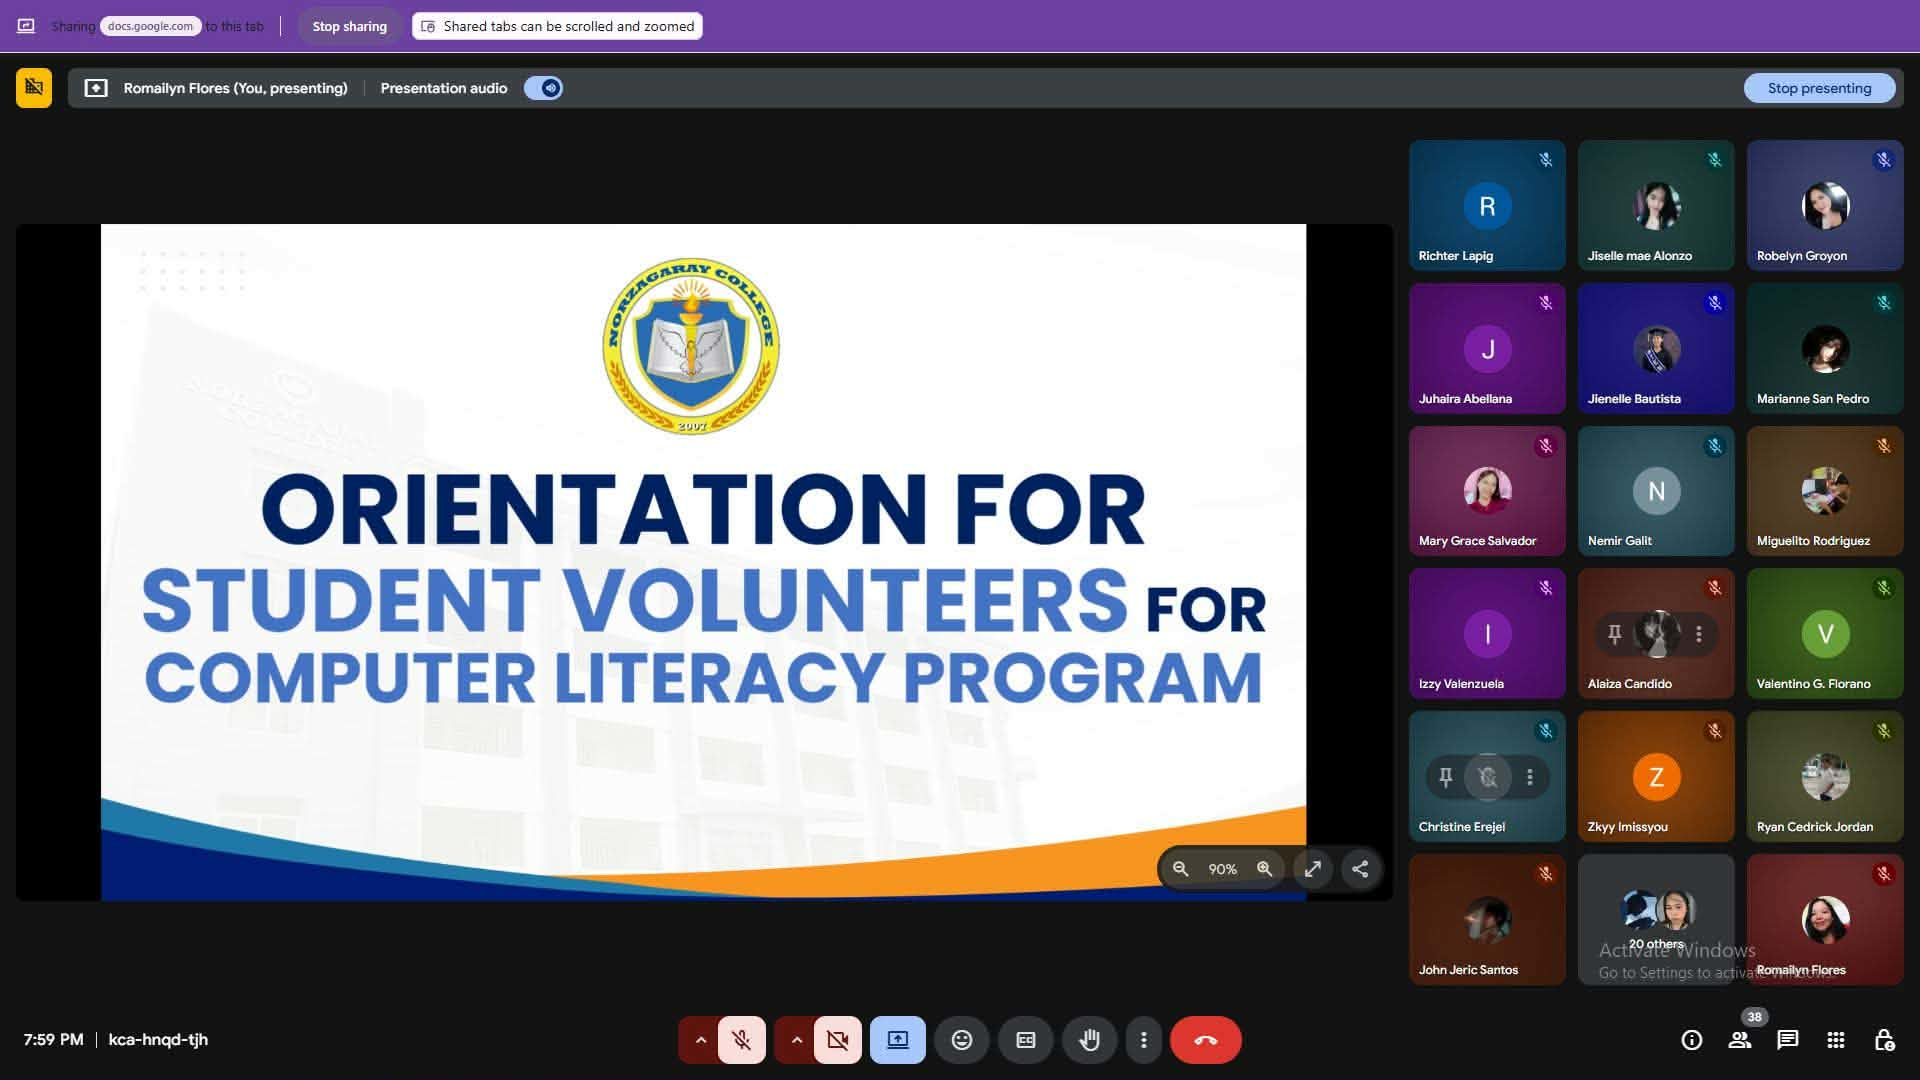1920x1080 pixels.
Task: Click the share icon on presentation
Action: [1360, 869]
